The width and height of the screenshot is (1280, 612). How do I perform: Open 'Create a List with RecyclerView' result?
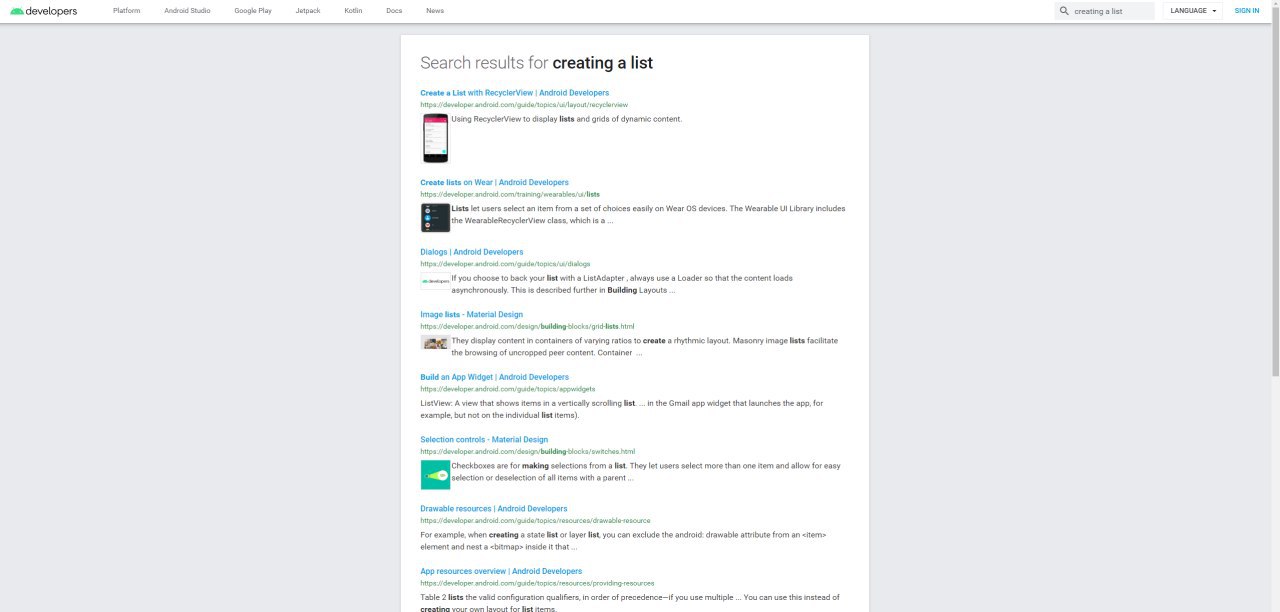coord(514,93)
